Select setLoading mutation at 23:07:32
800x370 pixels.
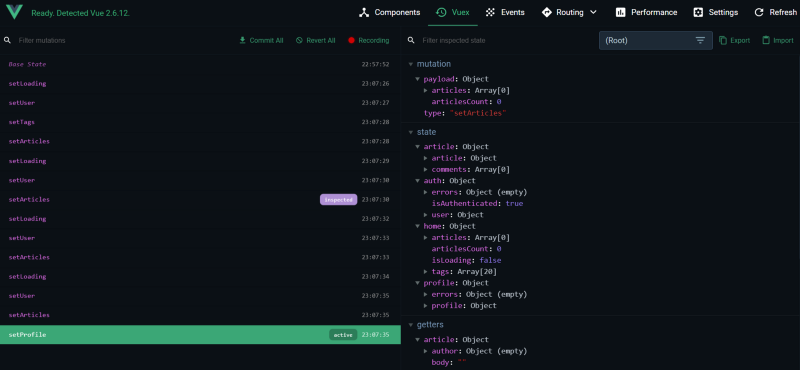click(x=200, y=218)
